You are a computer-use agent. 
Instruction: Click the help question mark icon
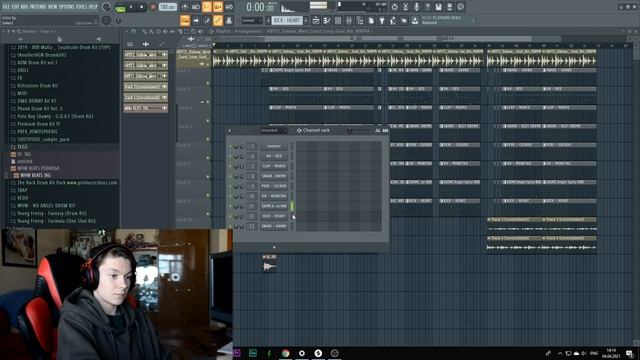427,7
